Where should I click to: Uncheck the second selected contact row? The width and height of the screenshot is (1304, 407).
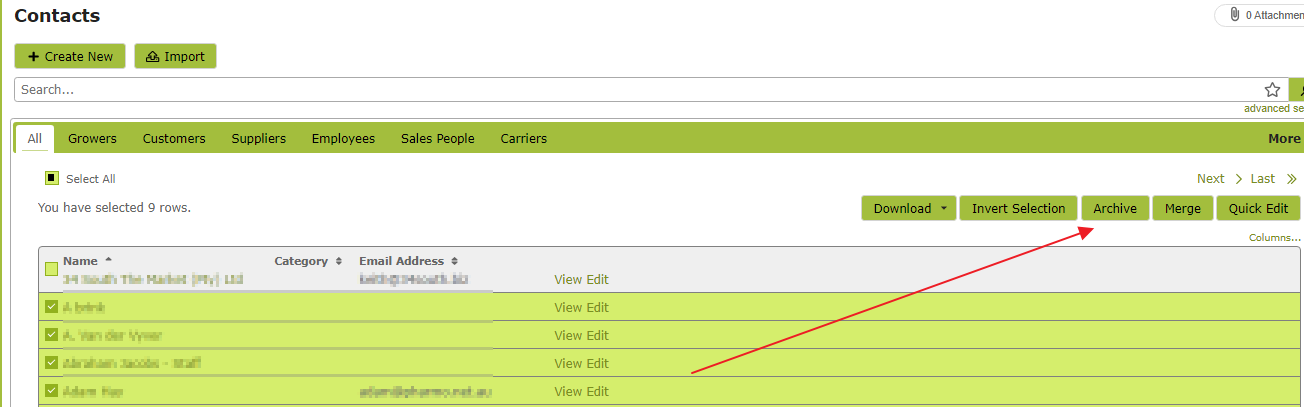[x=52, y=334]
